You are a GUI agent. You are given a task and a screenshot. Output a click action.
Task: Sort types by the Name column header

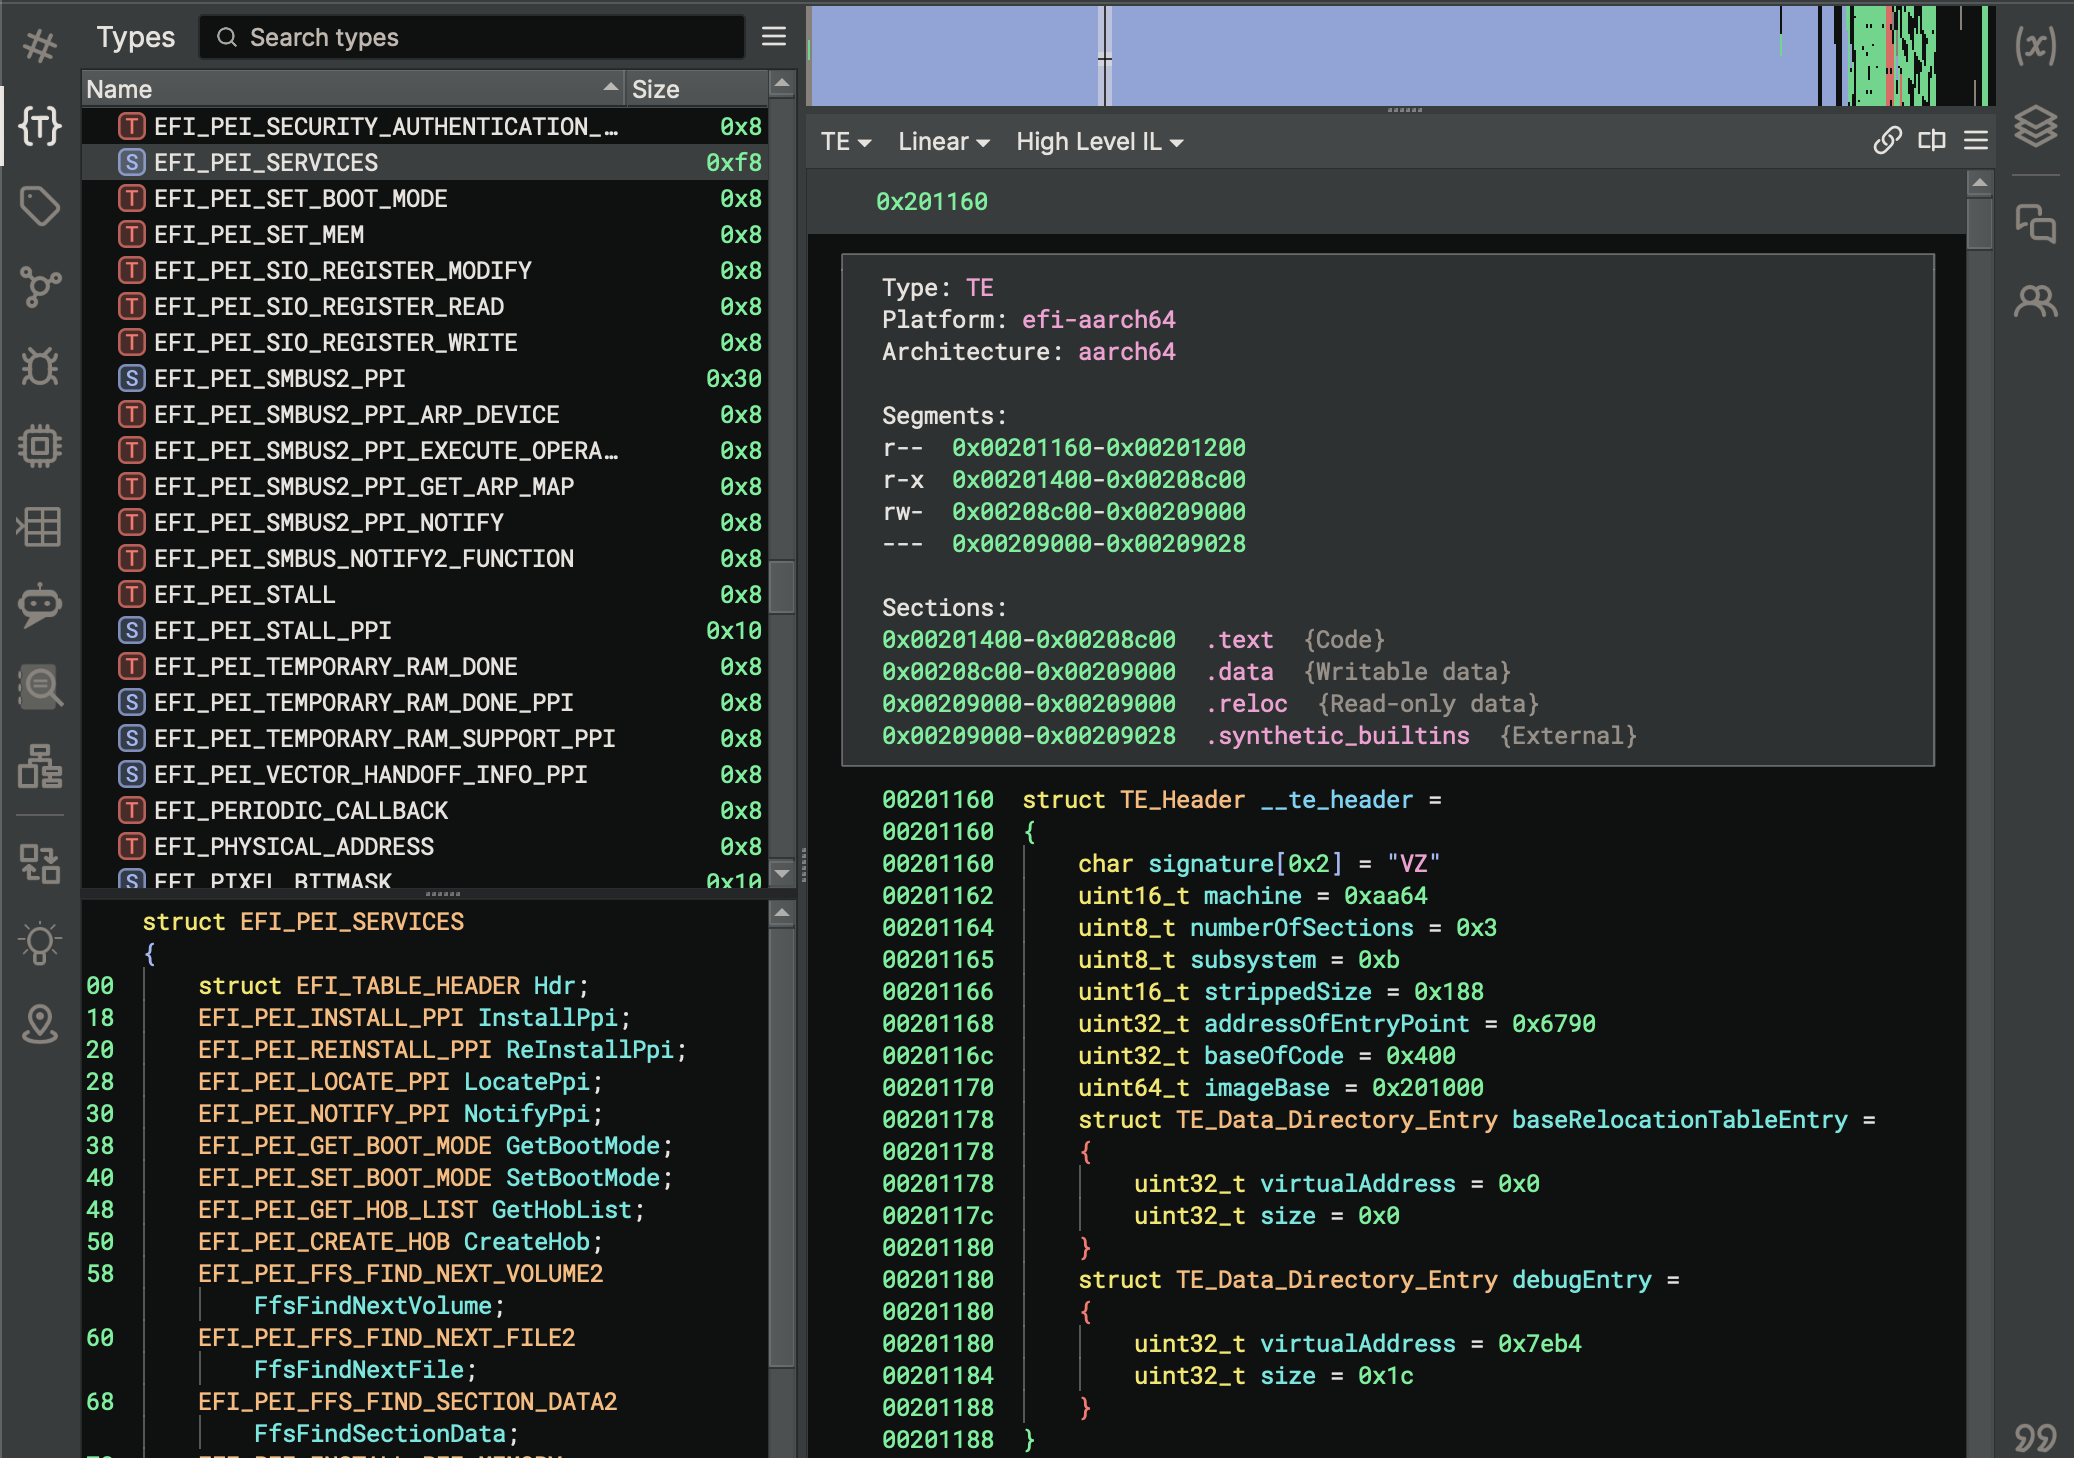(350, 89)
